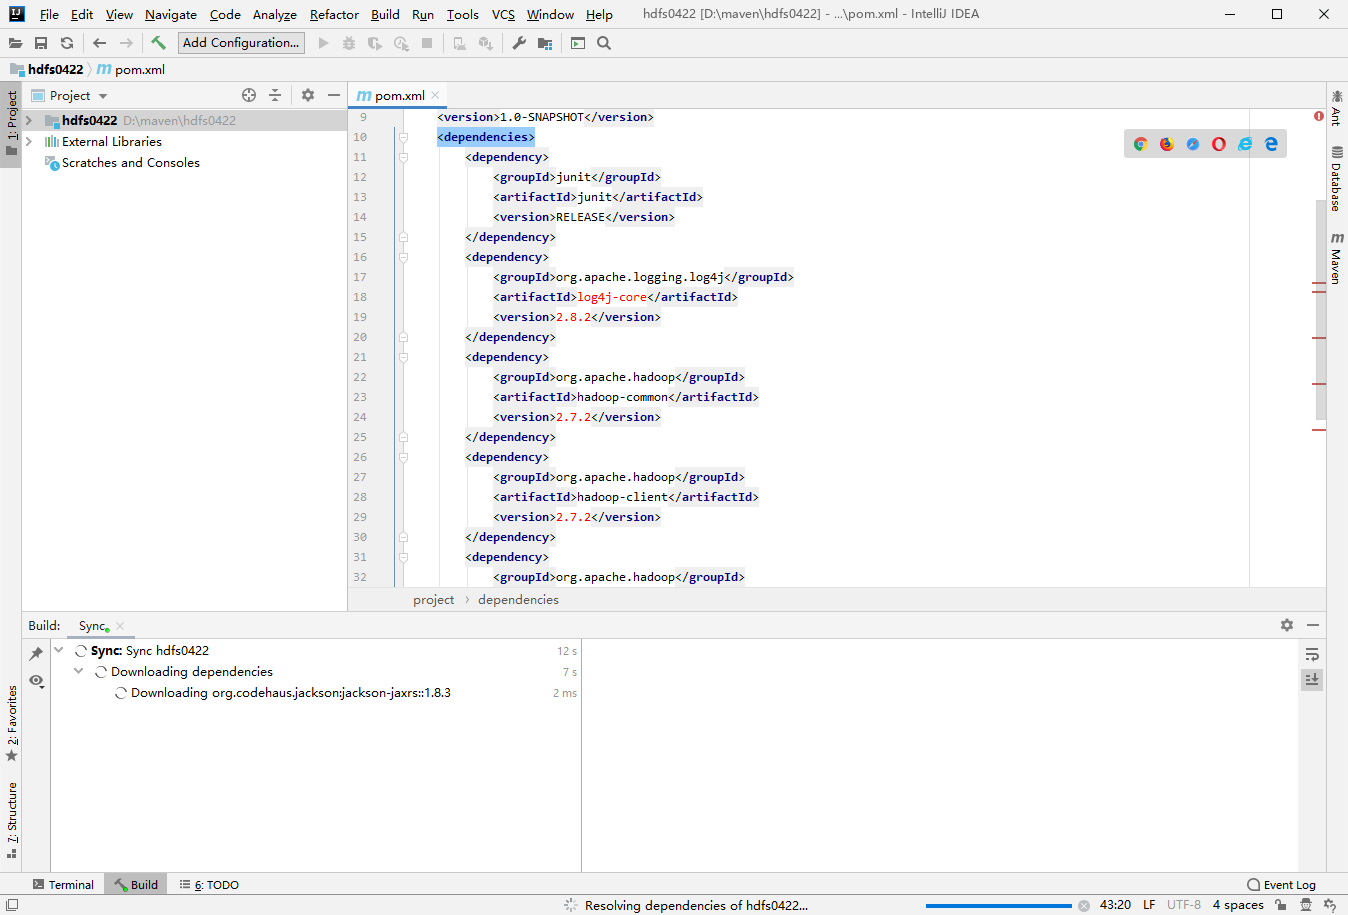
Task: Locate current file with crosshair icon
Action: tap(249, 95)
